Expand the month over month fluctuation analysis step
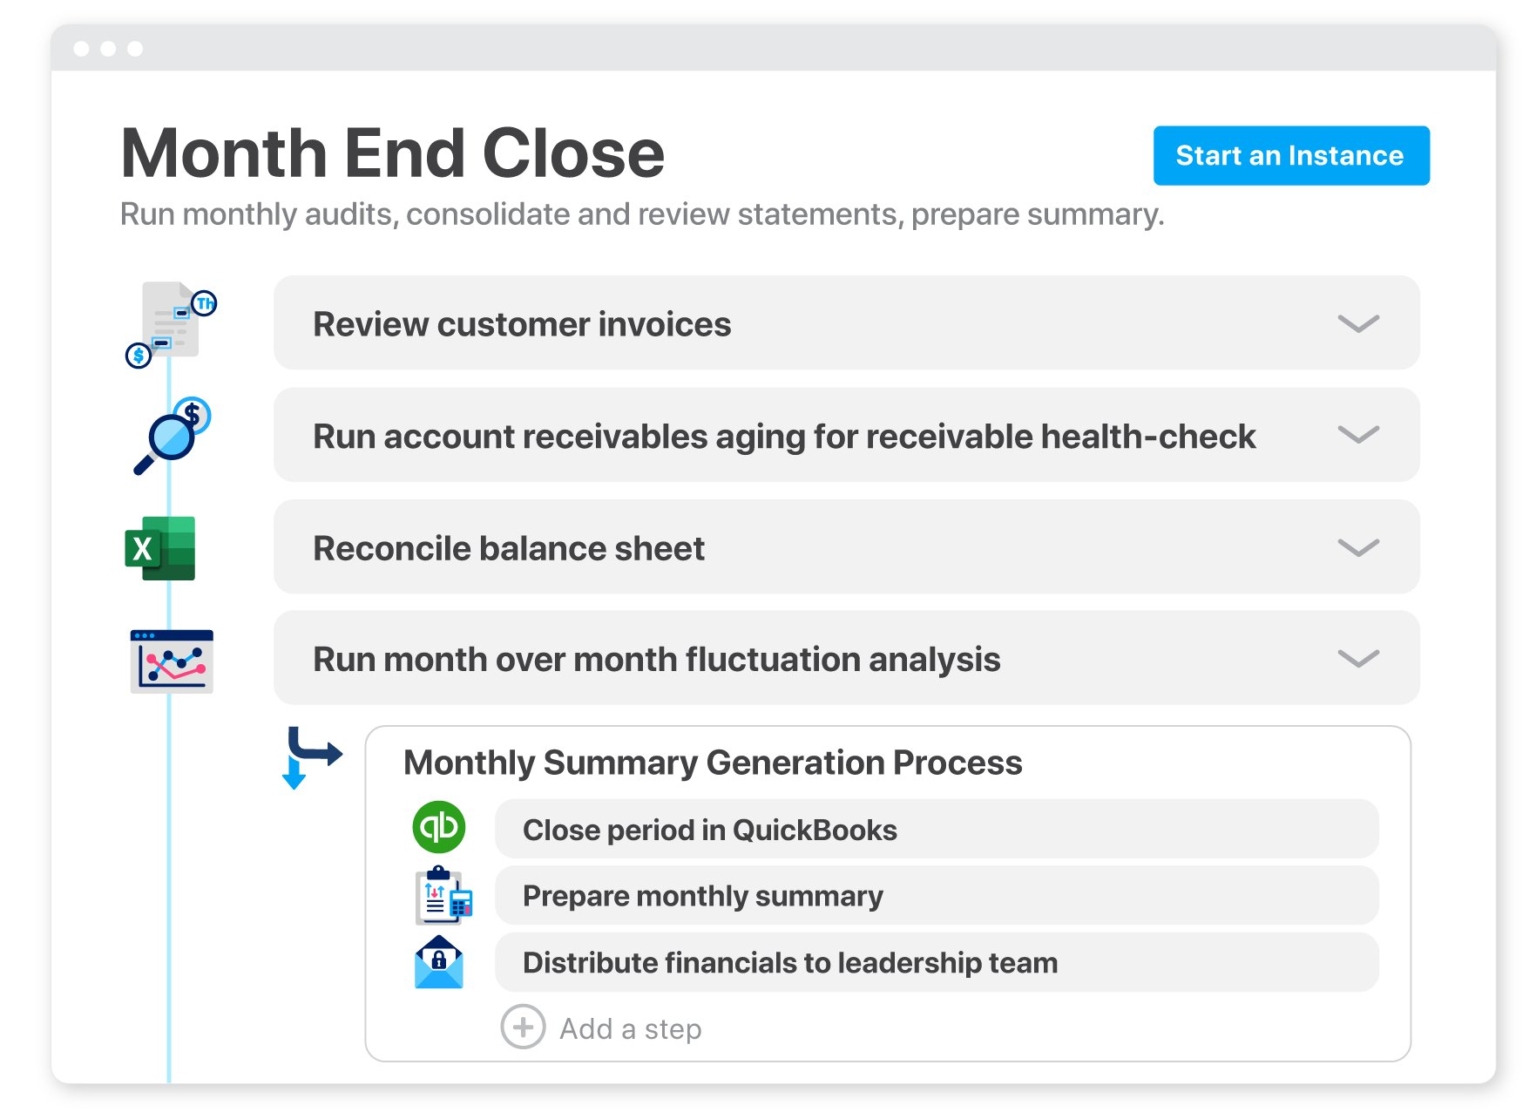 click(1357, 658)
